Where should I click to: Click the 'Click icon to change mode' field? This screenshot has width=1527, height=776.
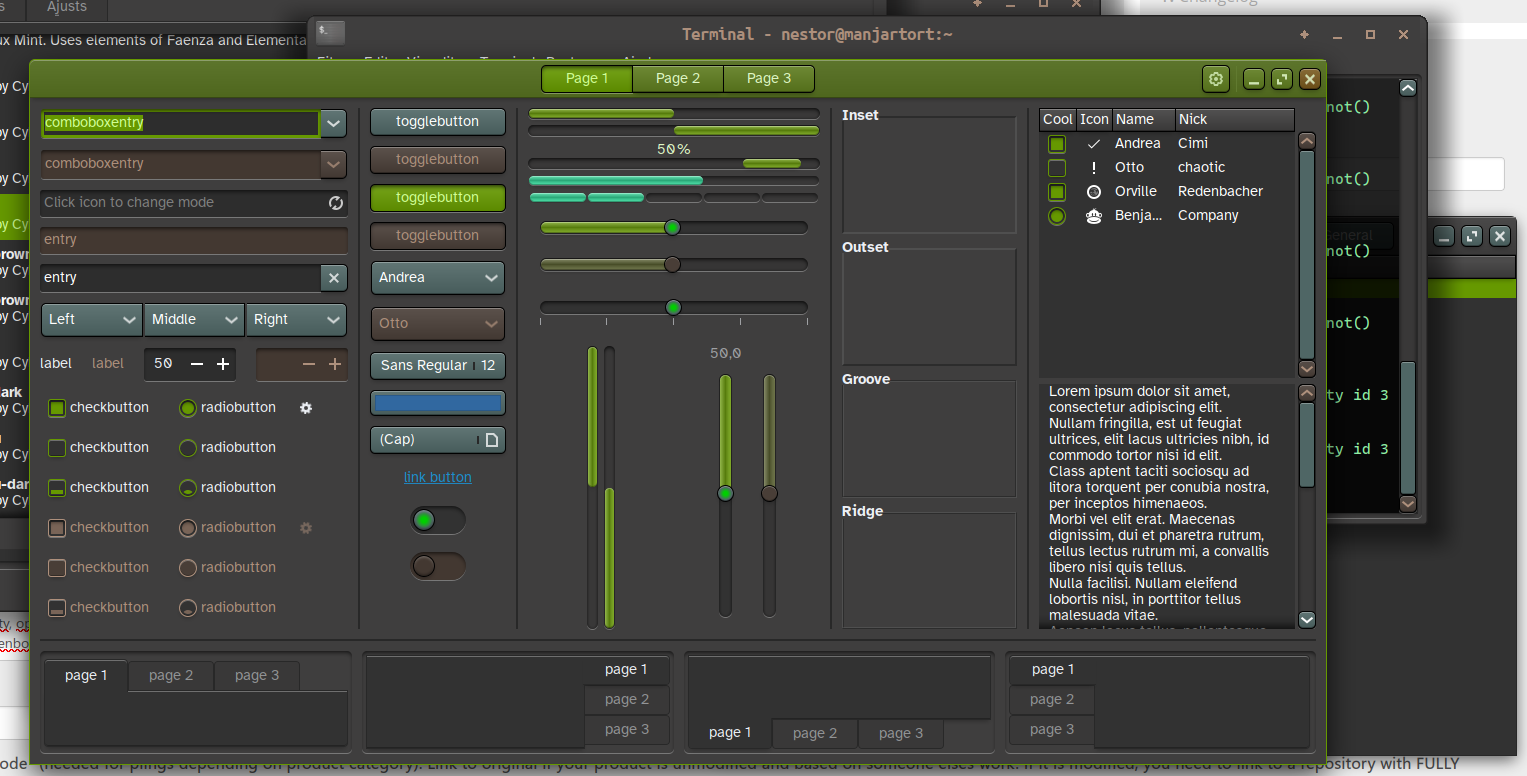pos(194,203)
